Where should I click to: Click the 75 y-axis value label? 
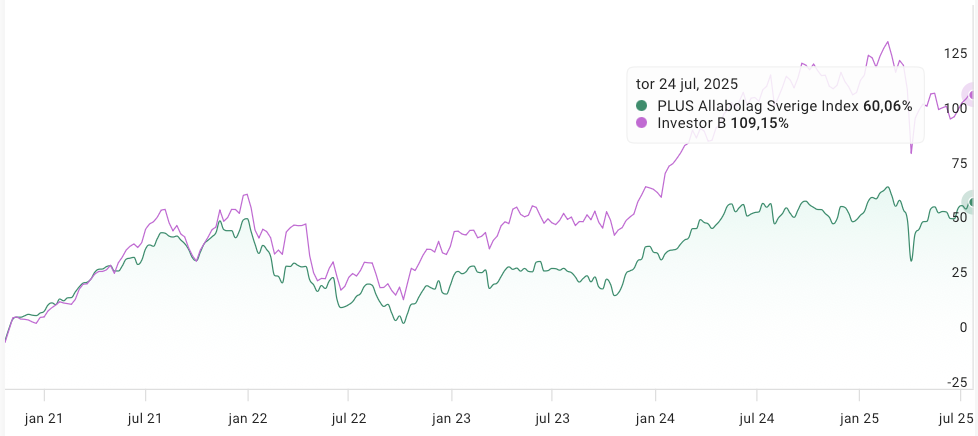[x=959, y=163]
